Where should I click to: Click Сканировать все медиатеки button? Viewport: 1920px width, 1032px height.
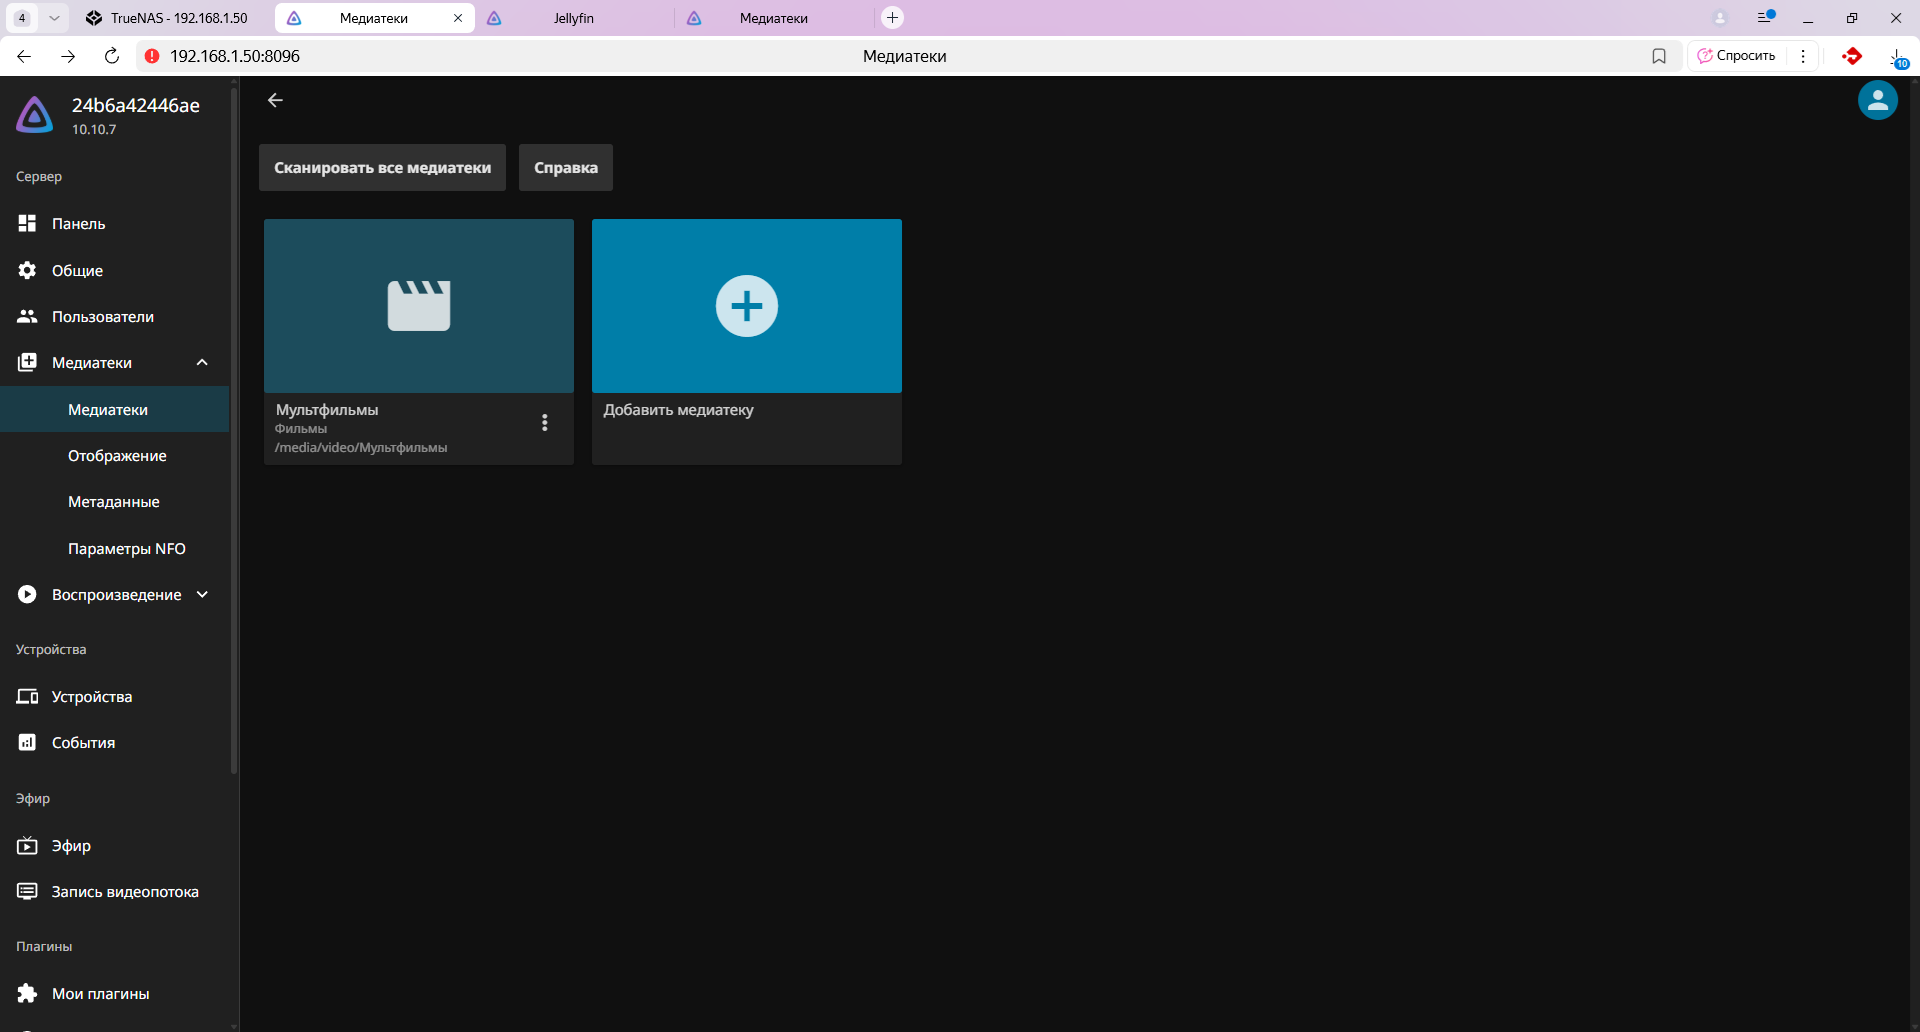click(382, 168)
